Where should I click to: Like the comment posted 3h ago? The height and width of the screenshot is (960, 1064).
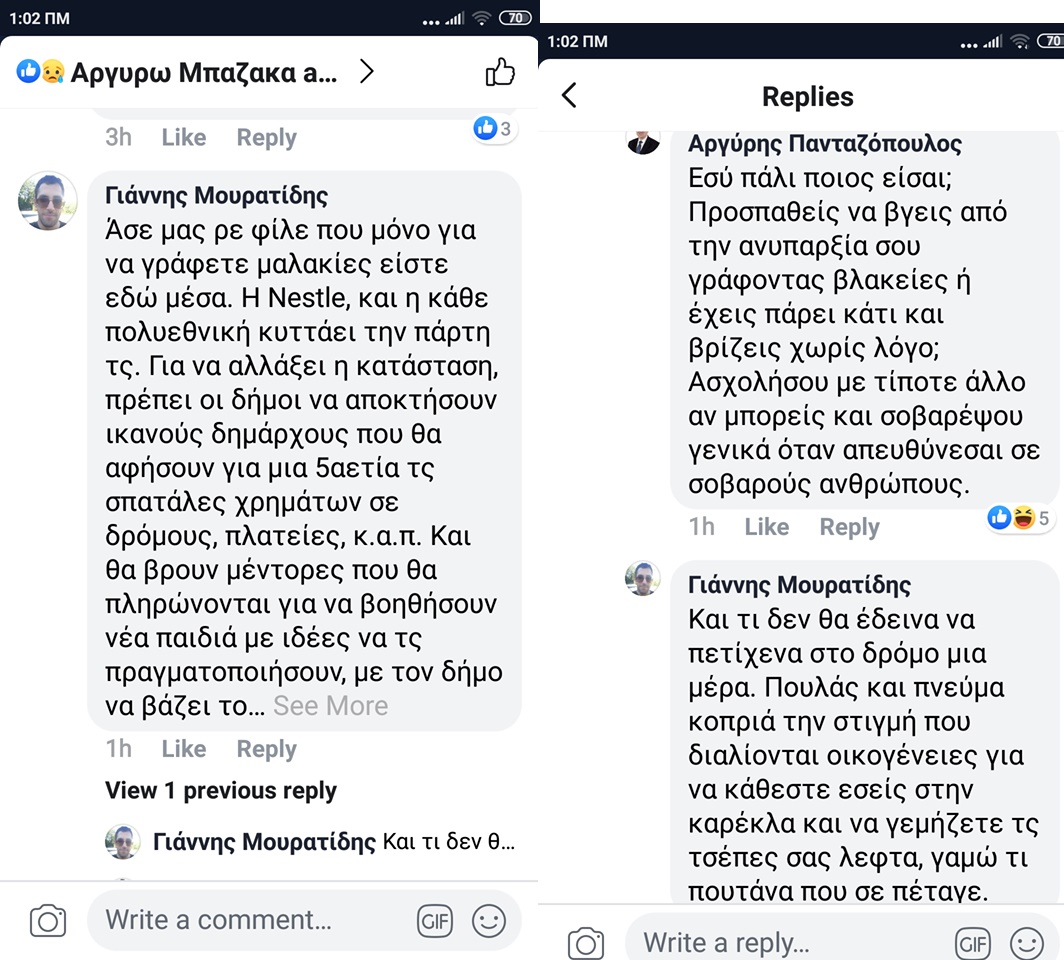183,137
